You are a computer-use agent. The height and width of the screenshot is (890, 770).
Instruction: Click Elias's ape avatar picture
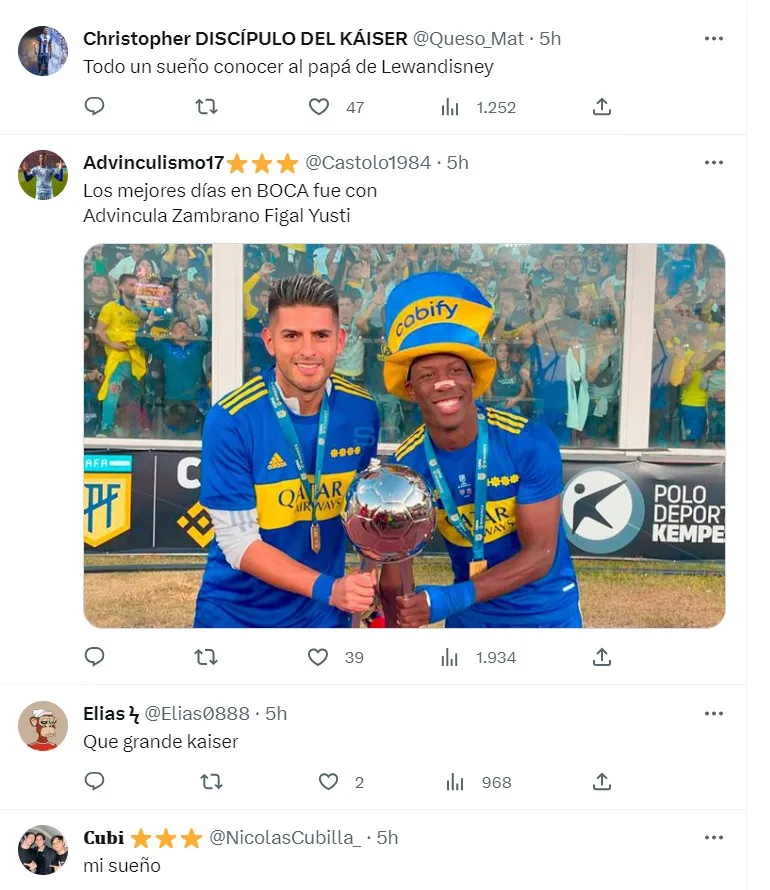(43, 725)
